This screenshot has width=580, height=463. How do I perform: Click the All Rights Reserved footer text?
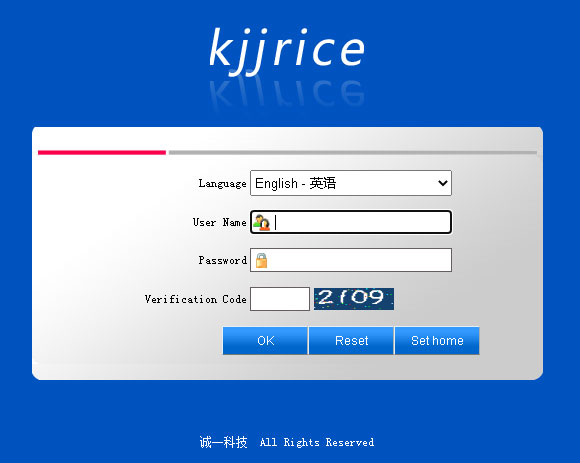tap(317, 442)
